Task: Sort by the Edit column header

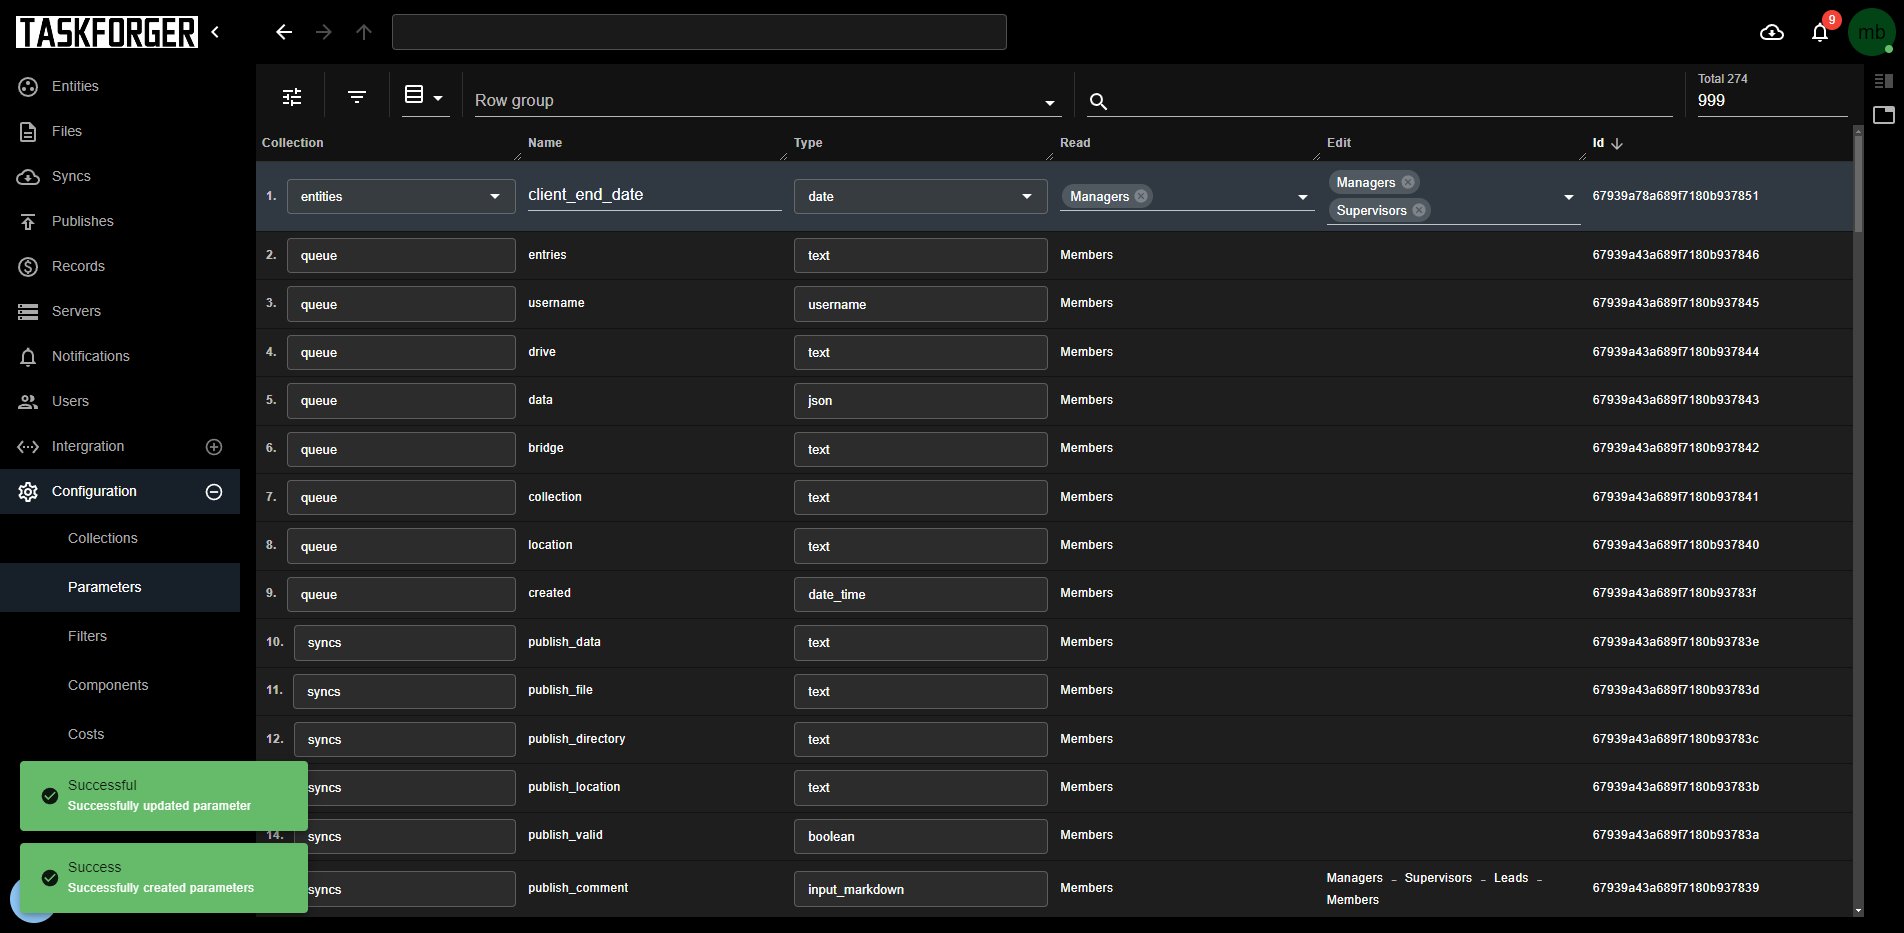Action: [x=1339, y=143]
